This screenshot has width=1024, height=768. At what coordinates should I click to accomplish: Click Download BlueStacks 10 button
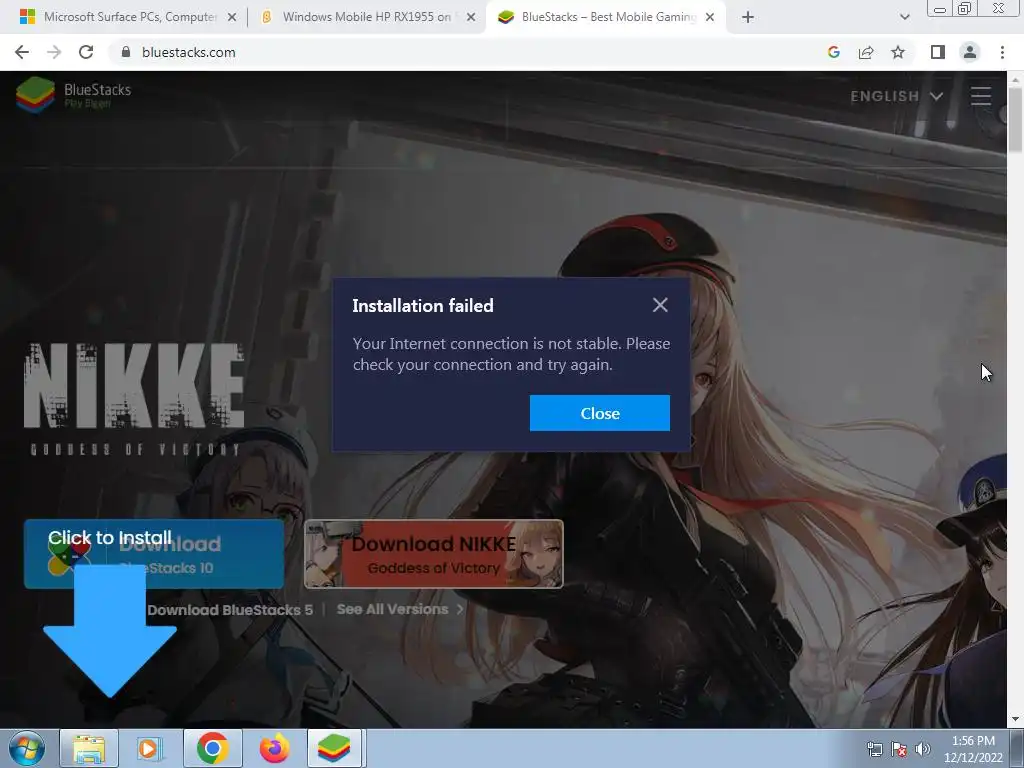point(154,554)
